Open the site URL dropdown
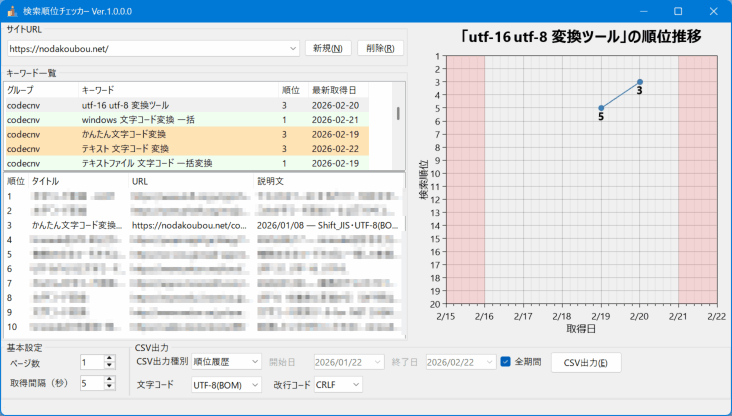Image resolution: width=732 pixels, height=416 pixels. pos(293,49)
